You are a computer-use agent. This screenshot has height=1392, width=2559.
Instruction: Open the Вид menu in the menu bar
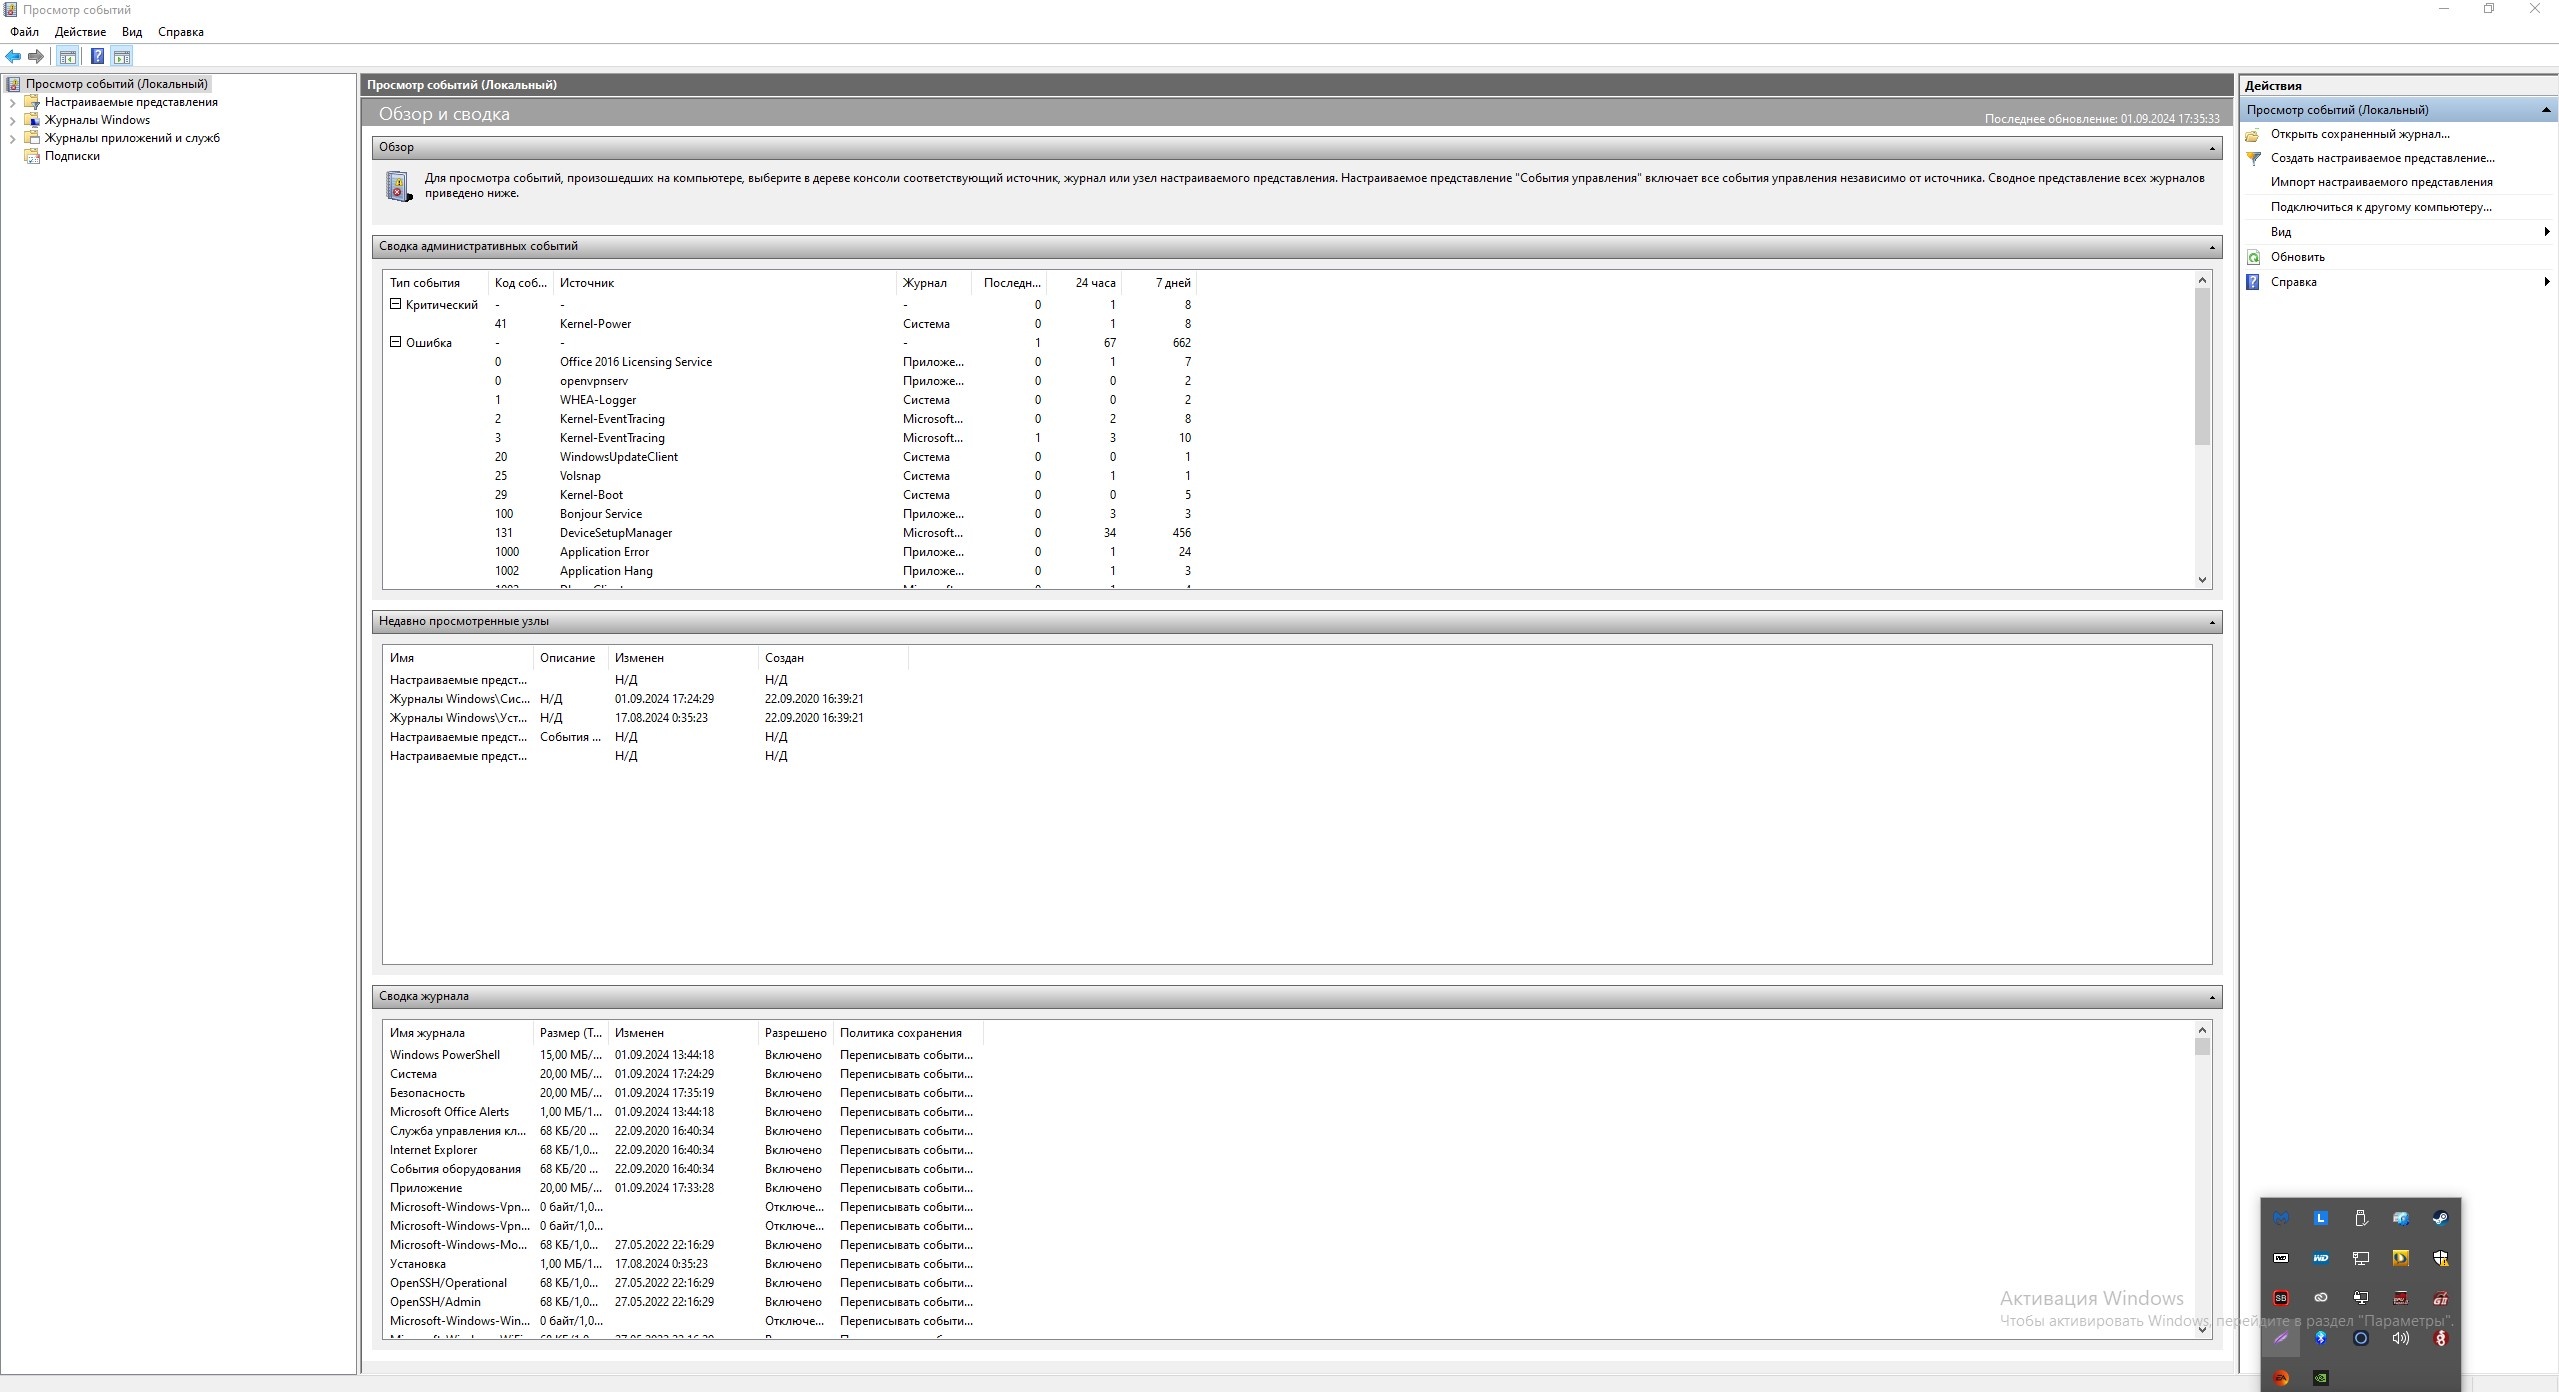[x=132, y=32]
